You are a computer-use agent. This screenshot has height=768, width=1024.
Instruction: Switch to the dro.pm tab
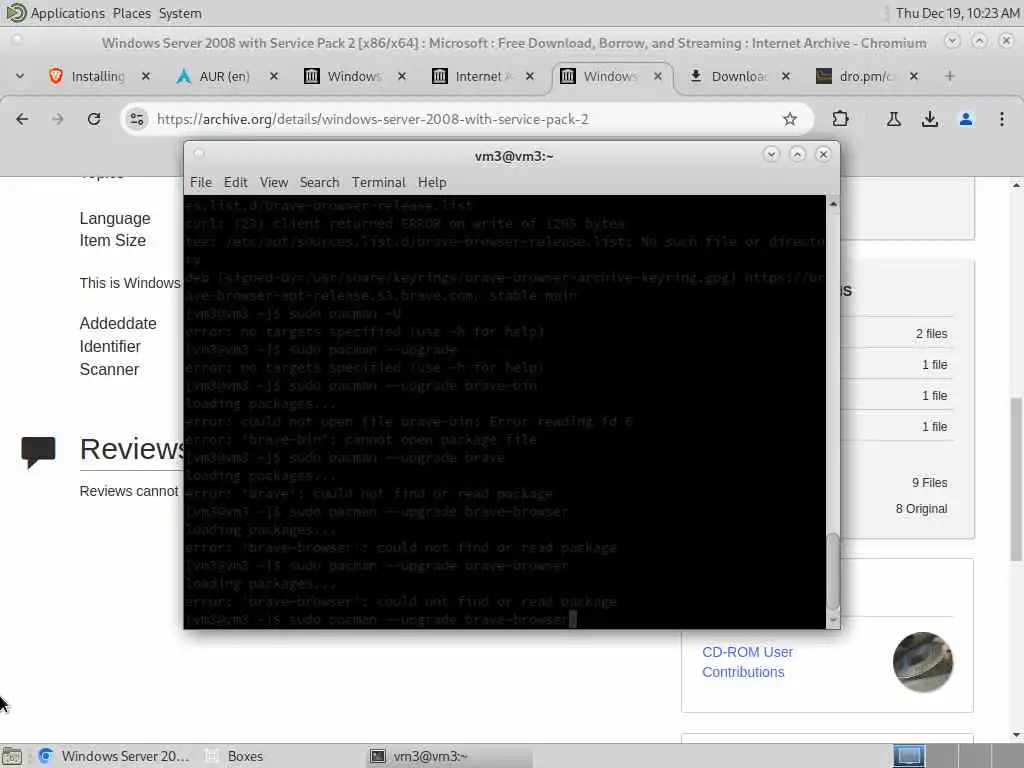click(865, 76)
